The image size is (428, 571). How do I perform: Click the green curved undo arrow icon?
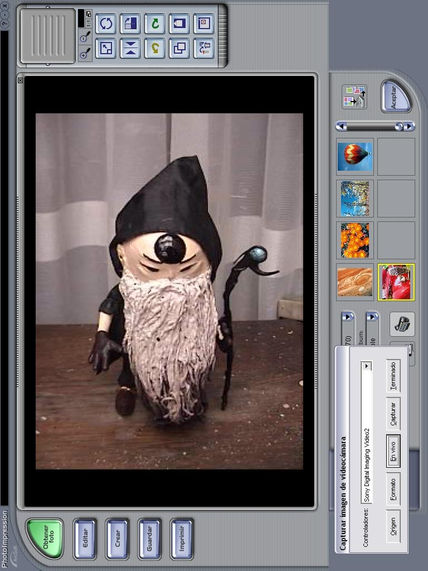(155, 24)
